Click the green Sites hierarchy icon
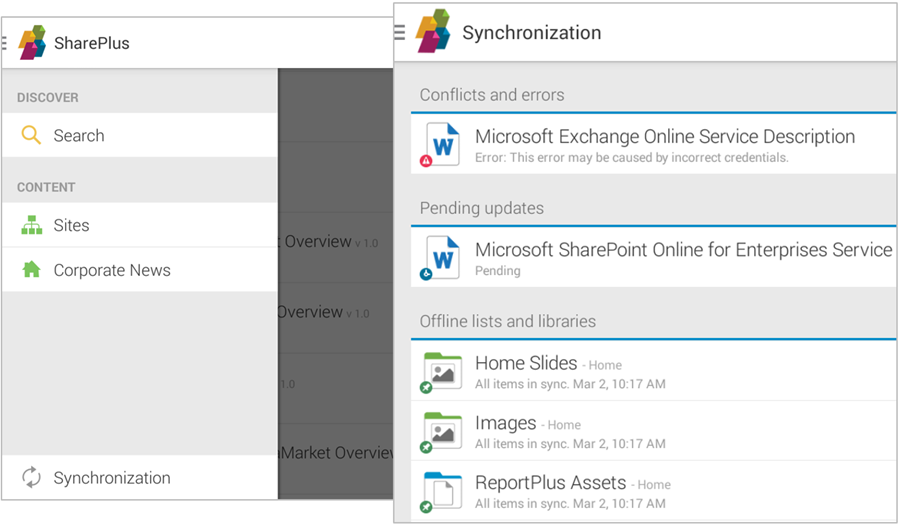The image size is (900, 525). click(32, 226)
